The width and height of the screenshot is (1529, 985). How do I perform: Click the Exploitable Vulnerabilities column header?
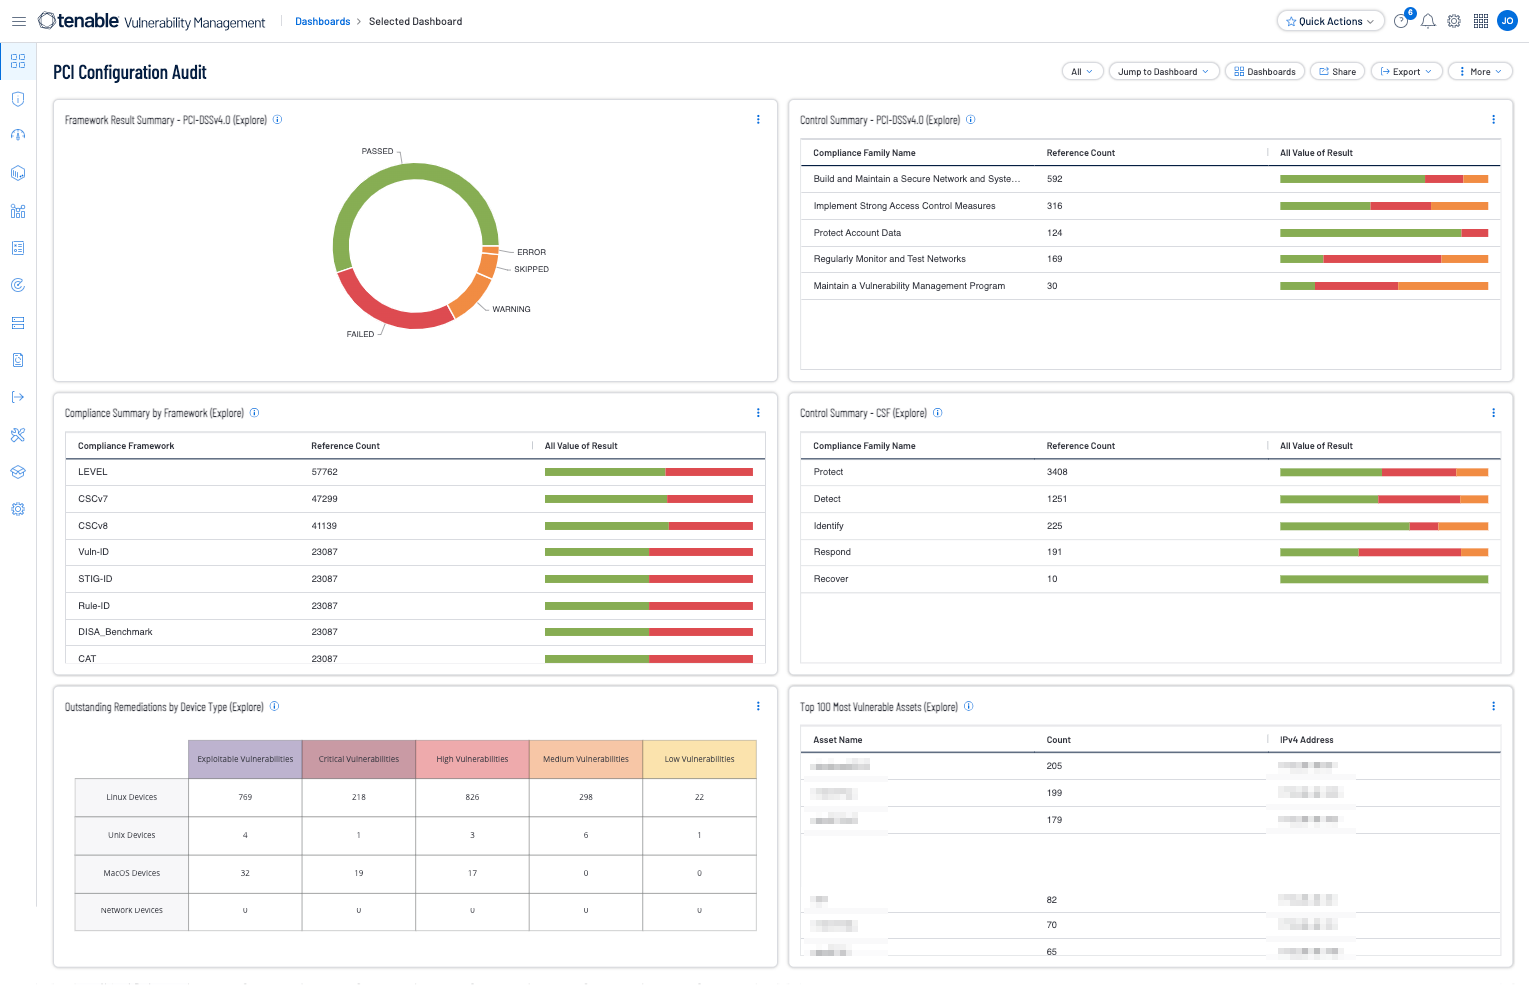click(245, 759)
